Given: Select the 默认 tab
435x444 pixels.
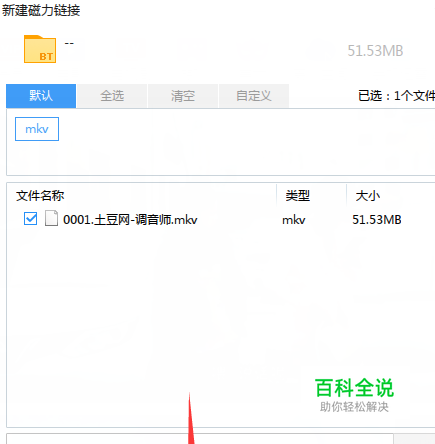Looking at the screenshot, I should pyautogui.click(x=41, y=96).
